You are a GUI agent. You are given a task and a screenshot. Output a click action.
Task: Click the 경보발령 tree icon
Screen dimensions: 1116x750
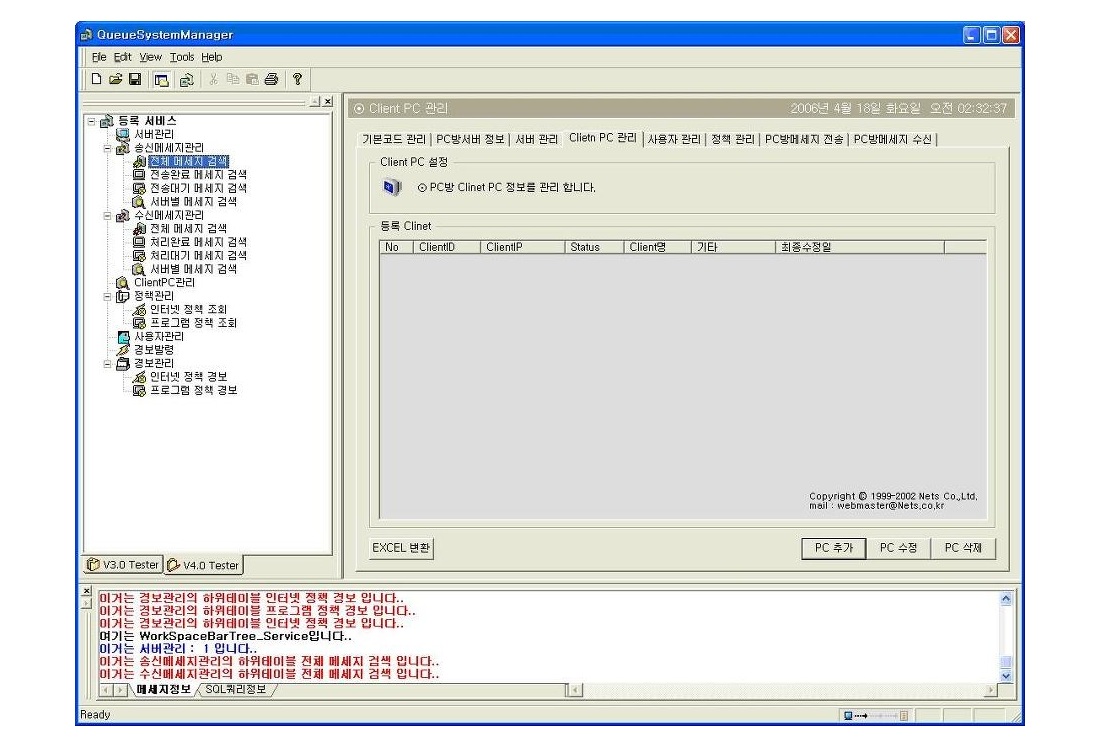tap(122, 350)
